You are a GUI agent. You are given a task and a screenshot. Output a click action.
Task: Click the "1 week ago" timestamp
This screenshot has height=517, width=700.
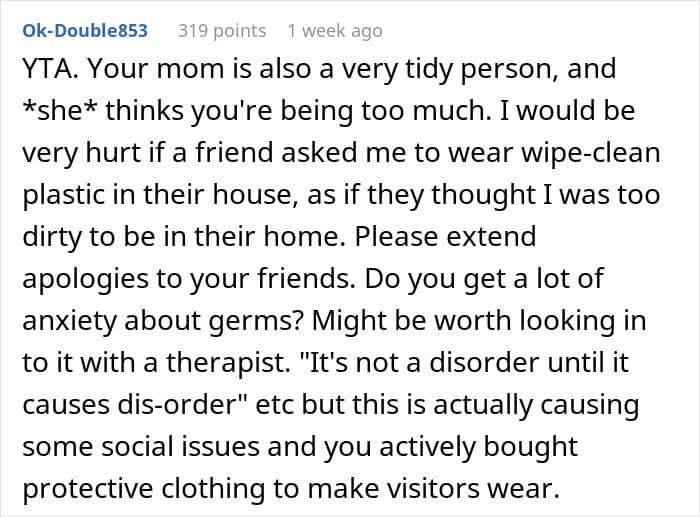(334, 31)
